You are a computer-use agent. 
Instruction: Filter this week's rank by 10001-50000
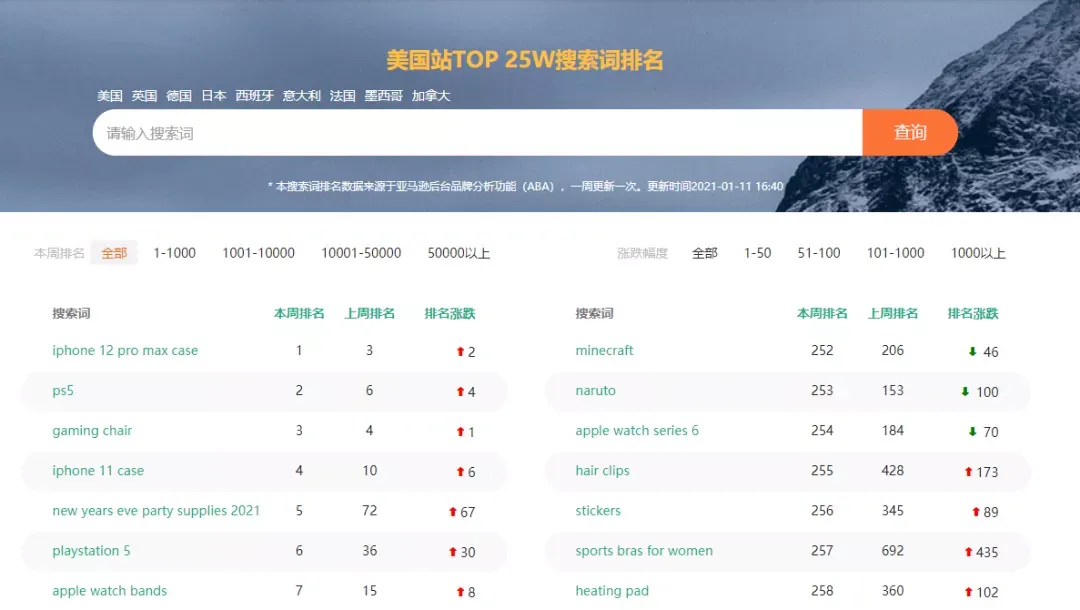[x=361, y=253]
